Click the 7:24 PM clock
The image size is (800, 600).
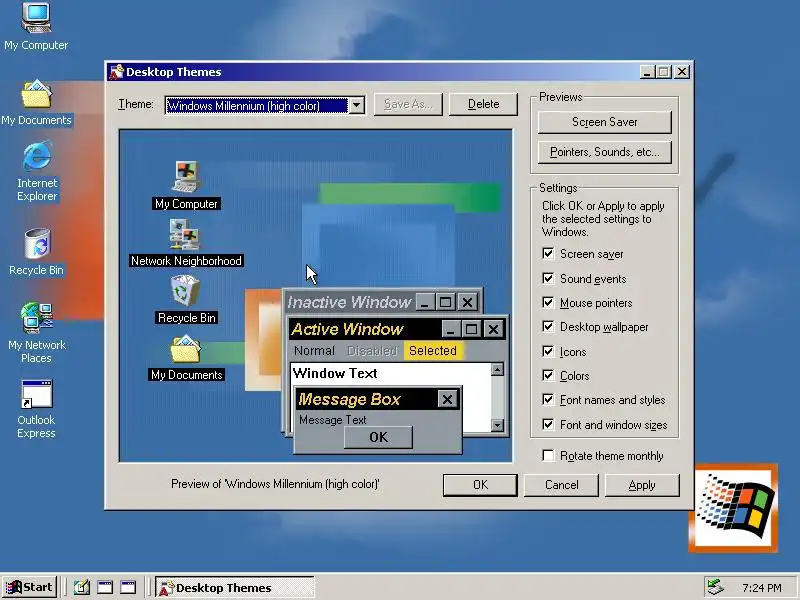pos(762,588)
